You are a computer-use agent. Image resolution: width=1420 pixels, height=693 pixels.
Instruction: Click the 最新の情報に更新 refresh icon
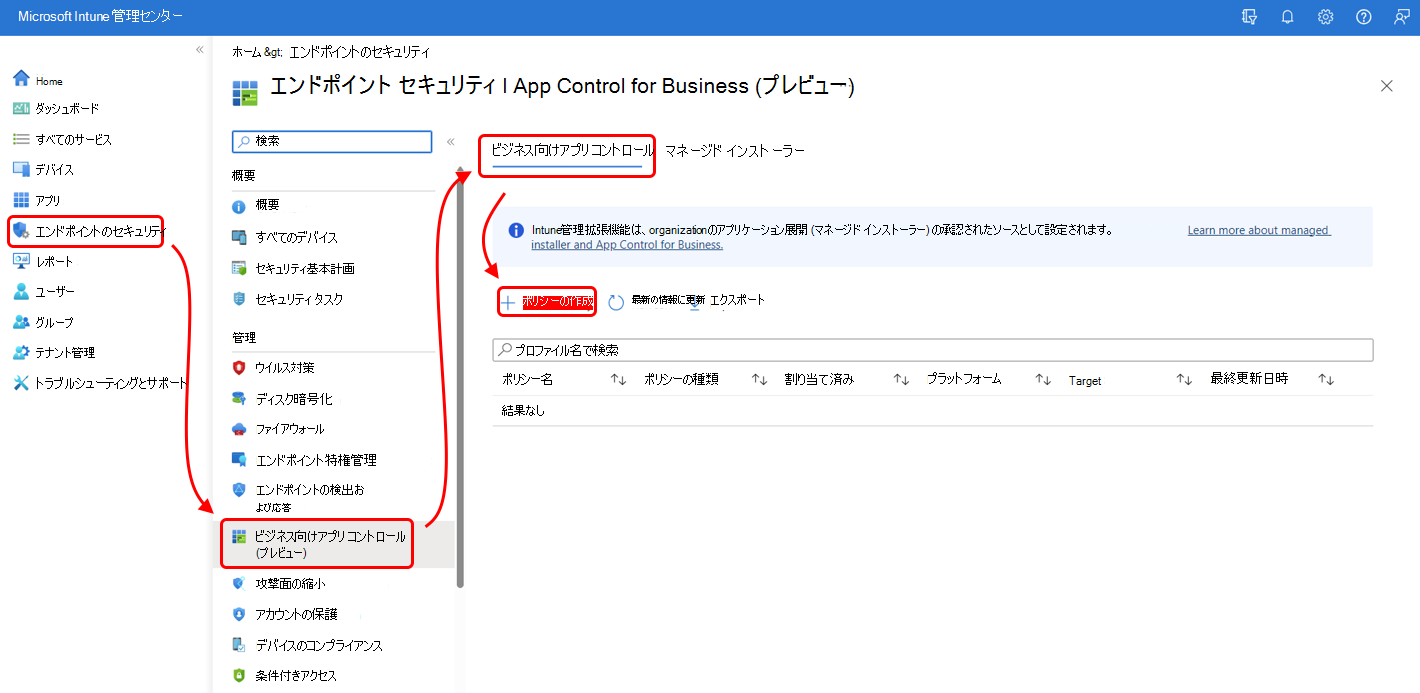point(616,302)
